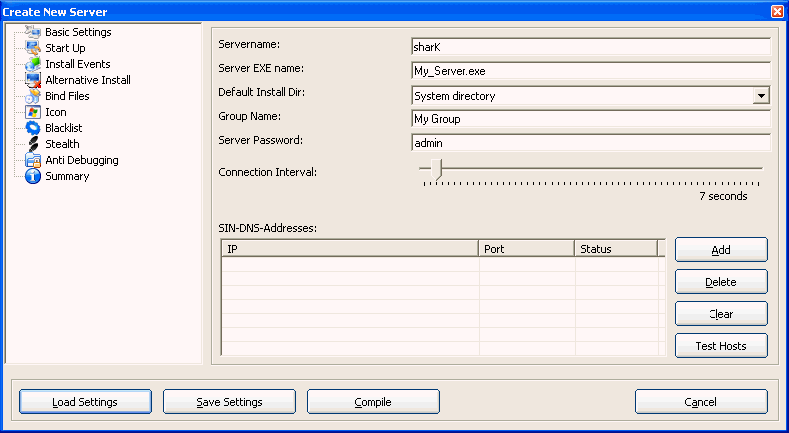Viewport: 789px width, 433px height.
Task: Open the Stealth section icon
Action: (32, 144)
